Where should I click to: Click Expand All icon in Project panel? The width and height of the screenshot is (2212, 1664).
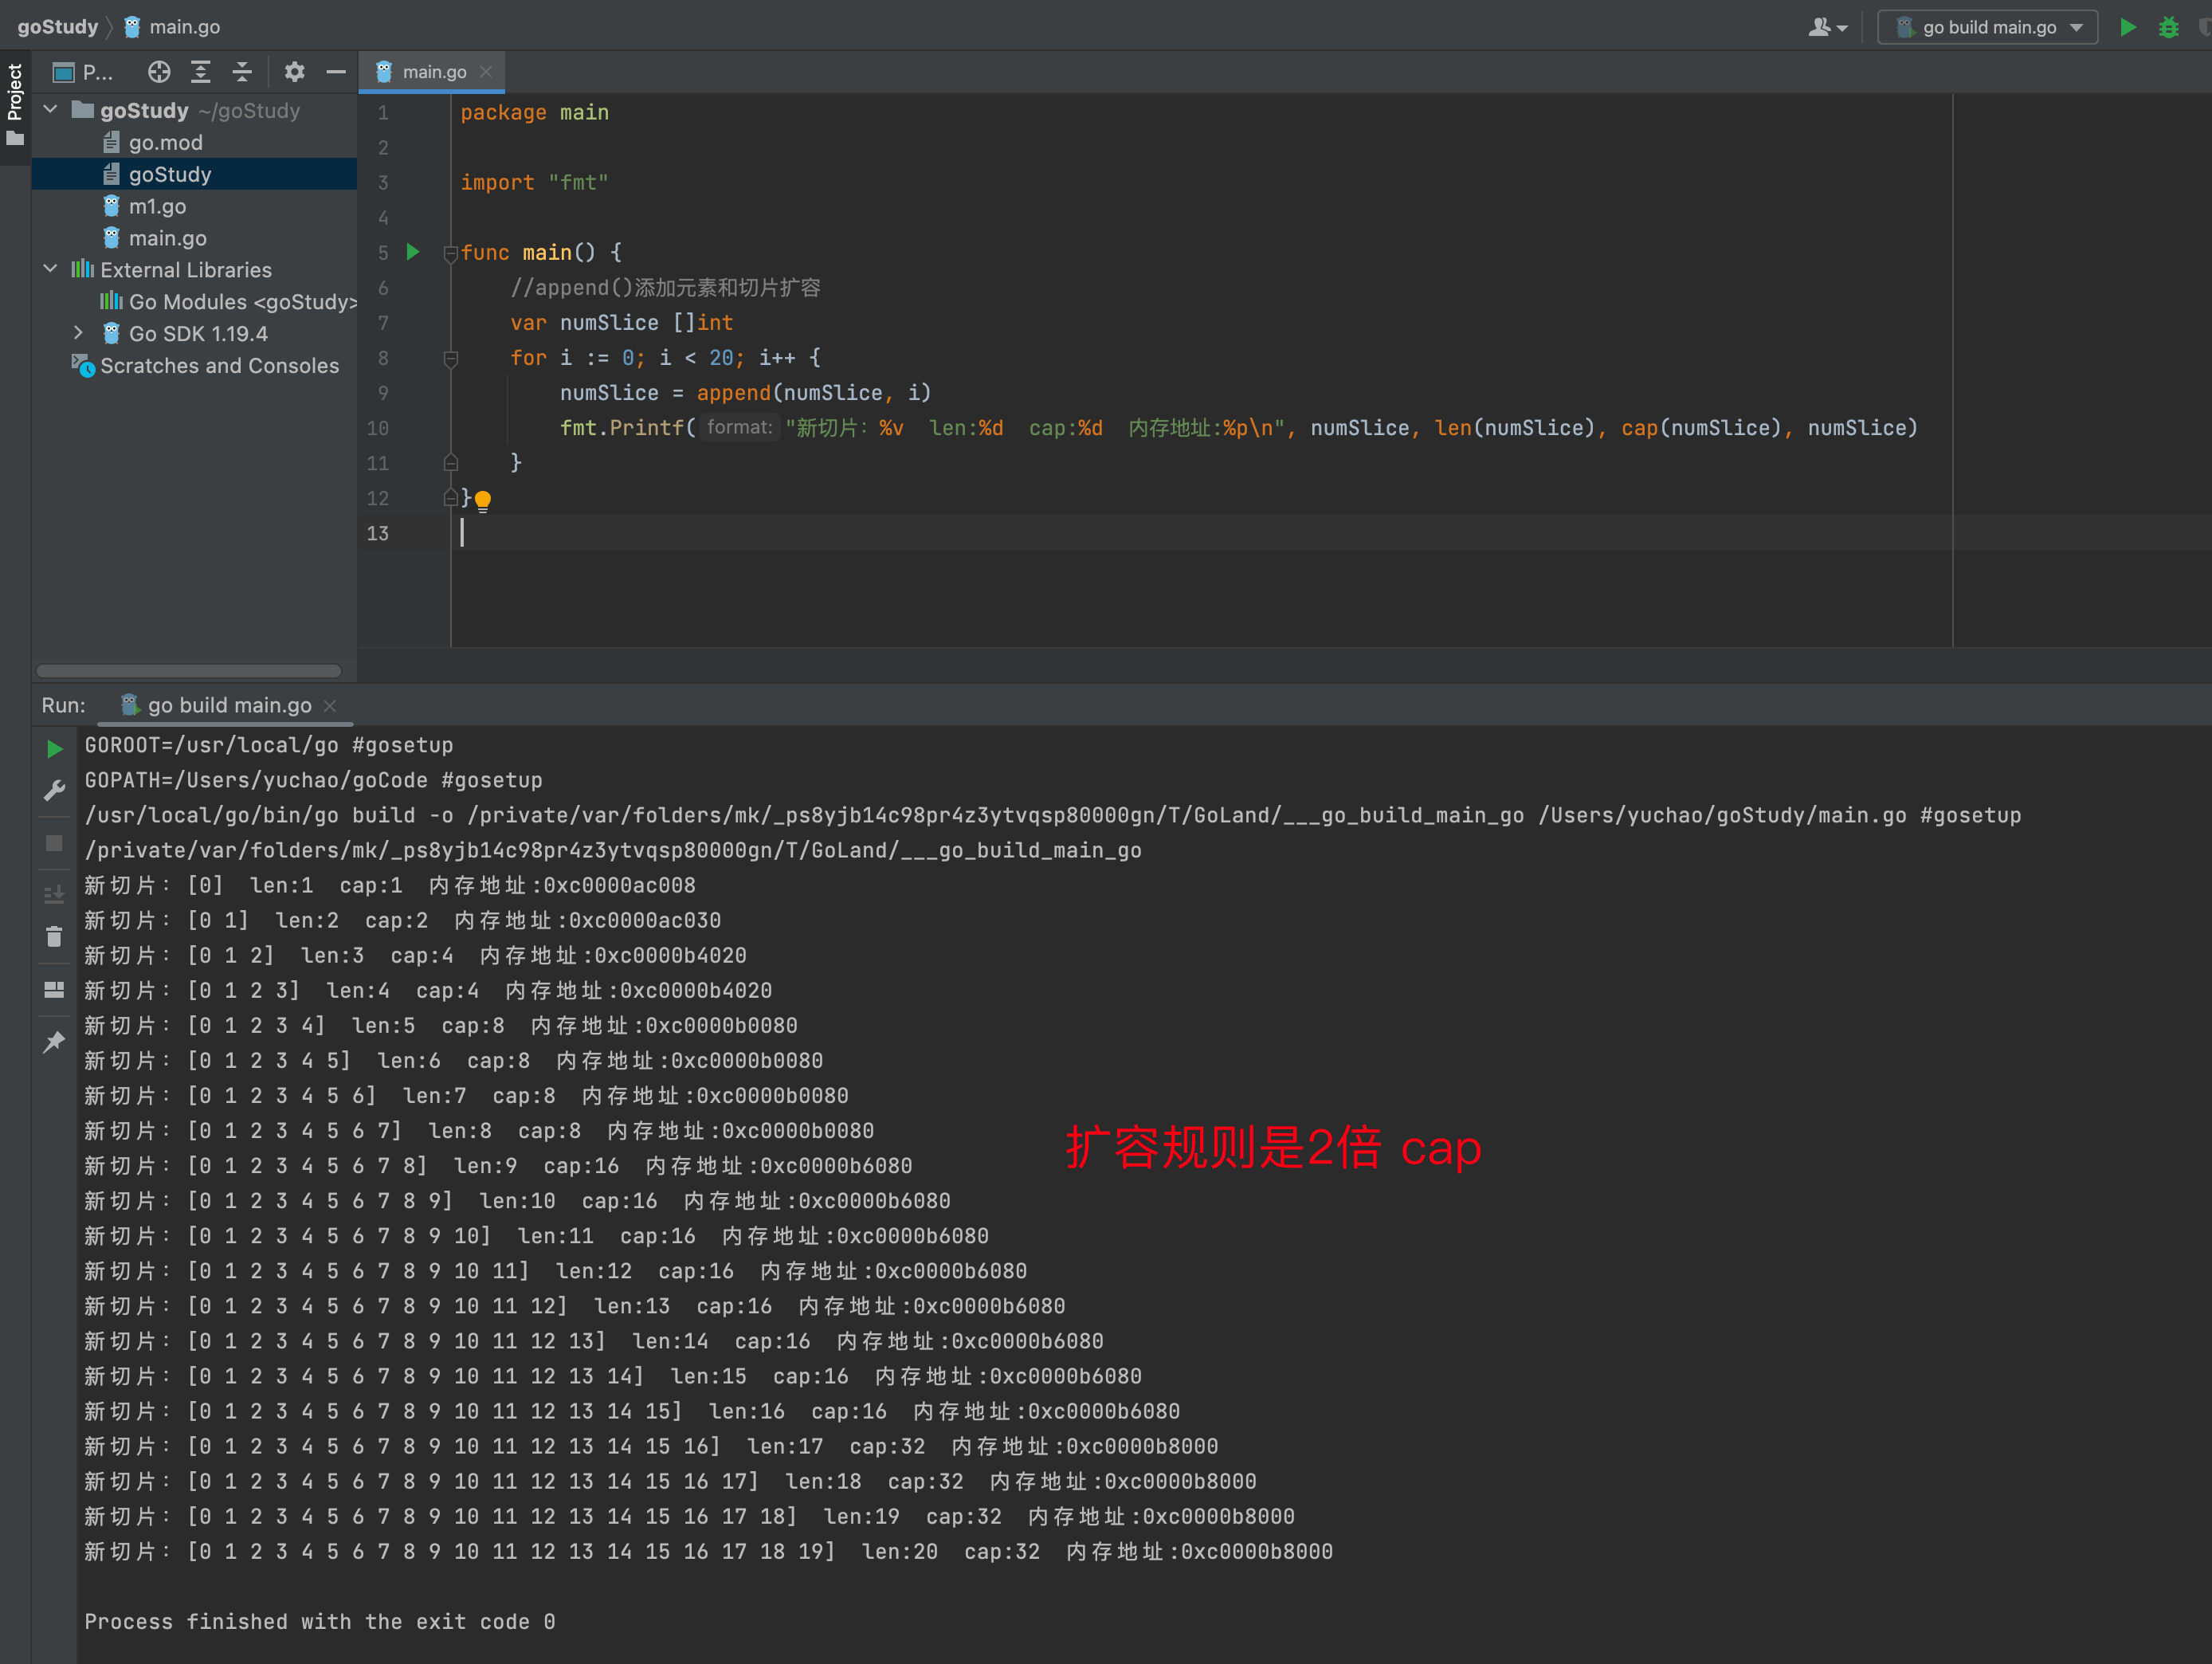point(201,72)
